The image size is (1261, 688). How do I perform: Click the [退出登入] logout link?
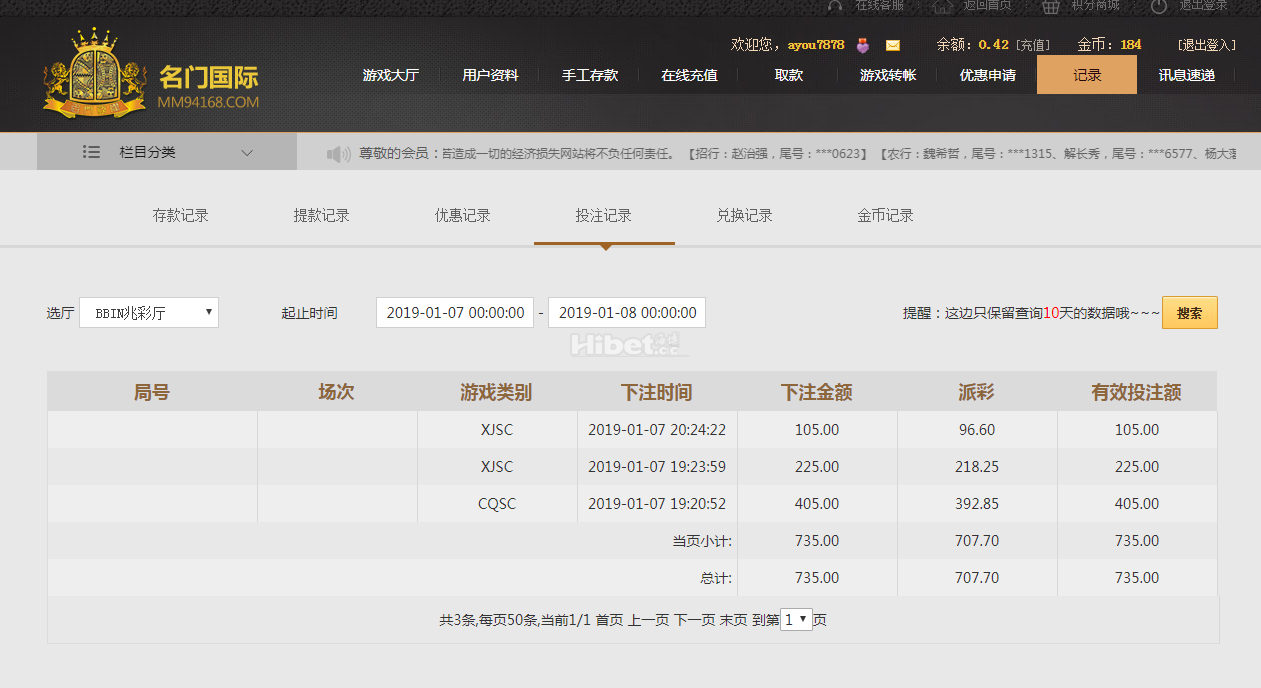[x=1206, y=45]
